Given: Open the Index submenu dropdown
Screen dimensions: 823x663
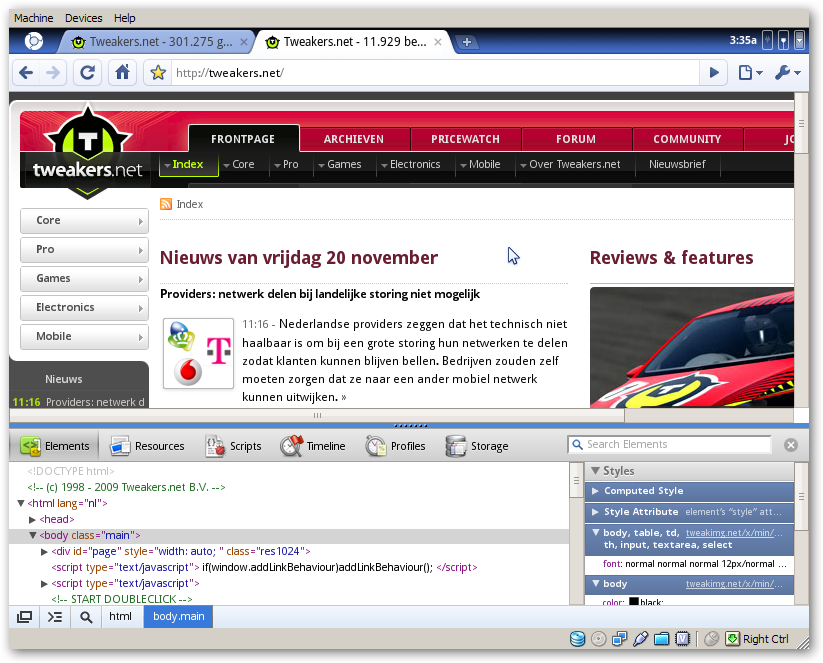Looking at the screenshot, I should pos(188,164).
